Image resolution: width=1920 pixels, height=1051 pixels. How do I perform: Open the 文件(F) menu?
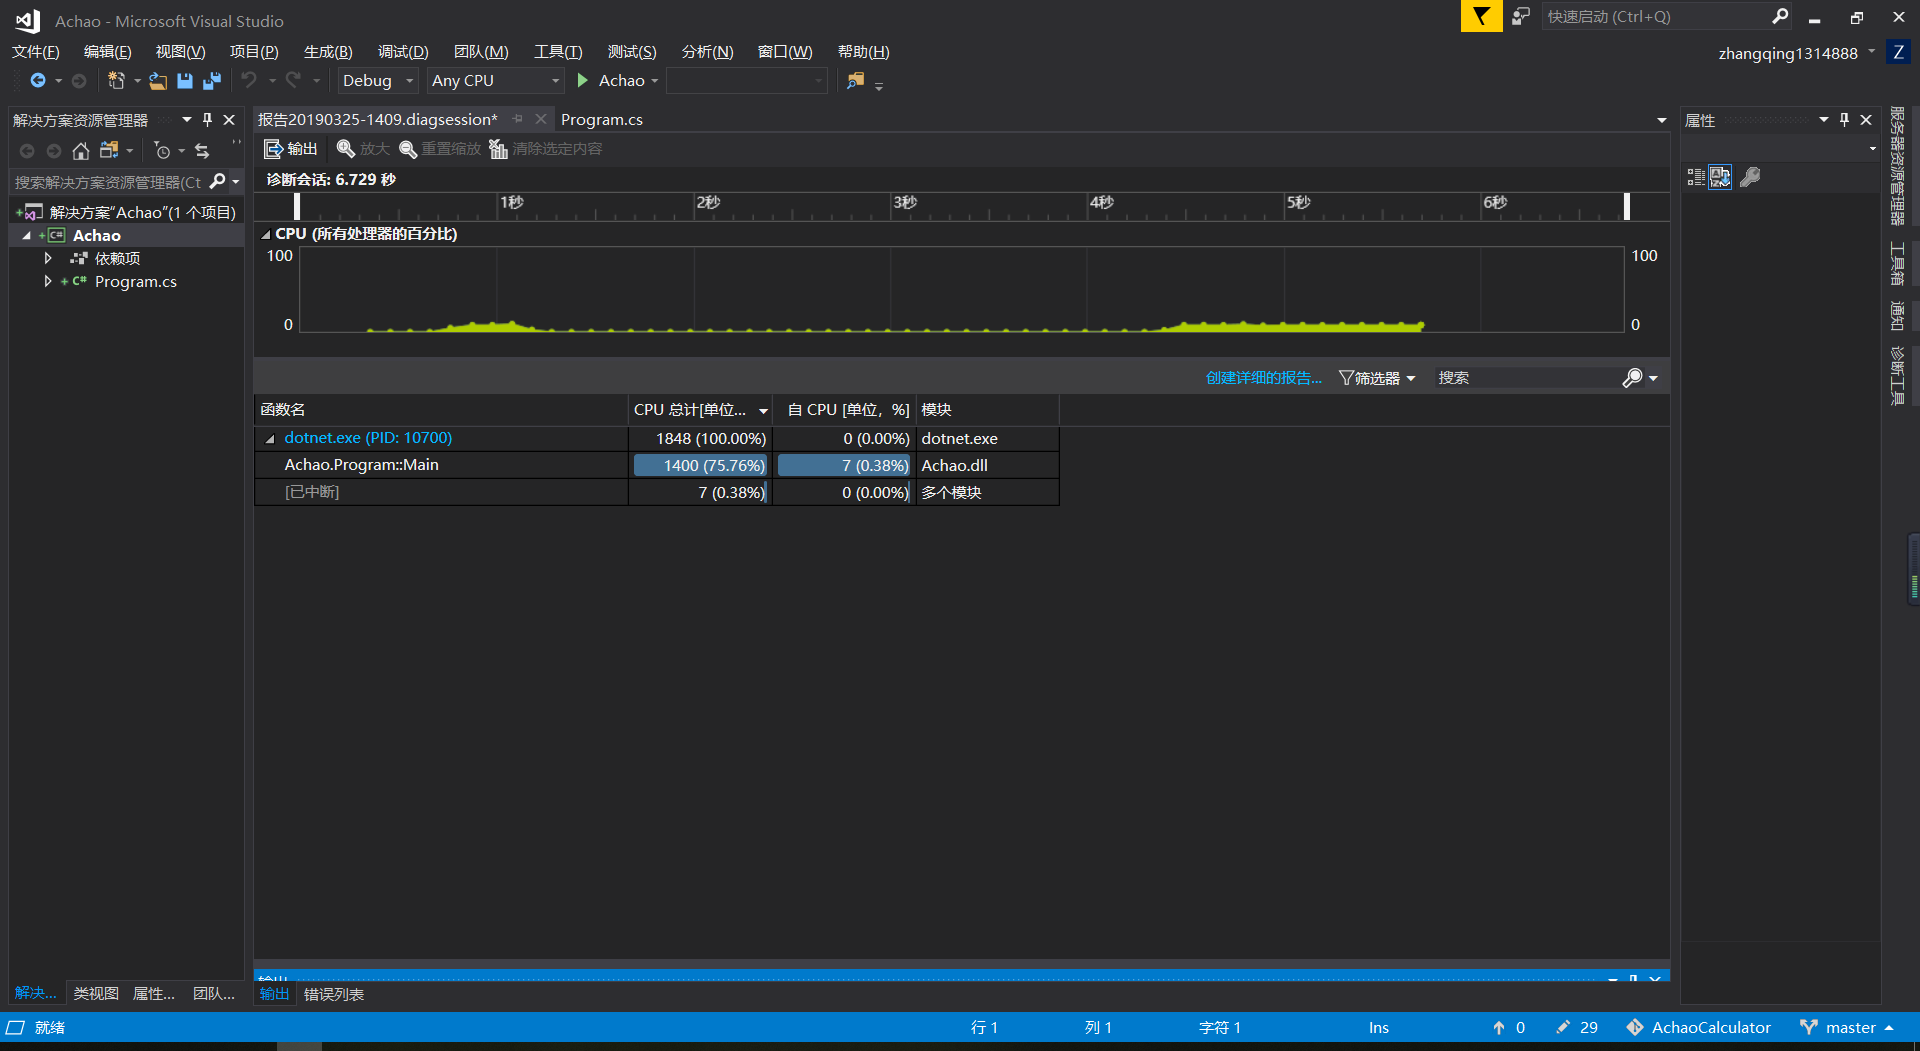click(35, 52)
